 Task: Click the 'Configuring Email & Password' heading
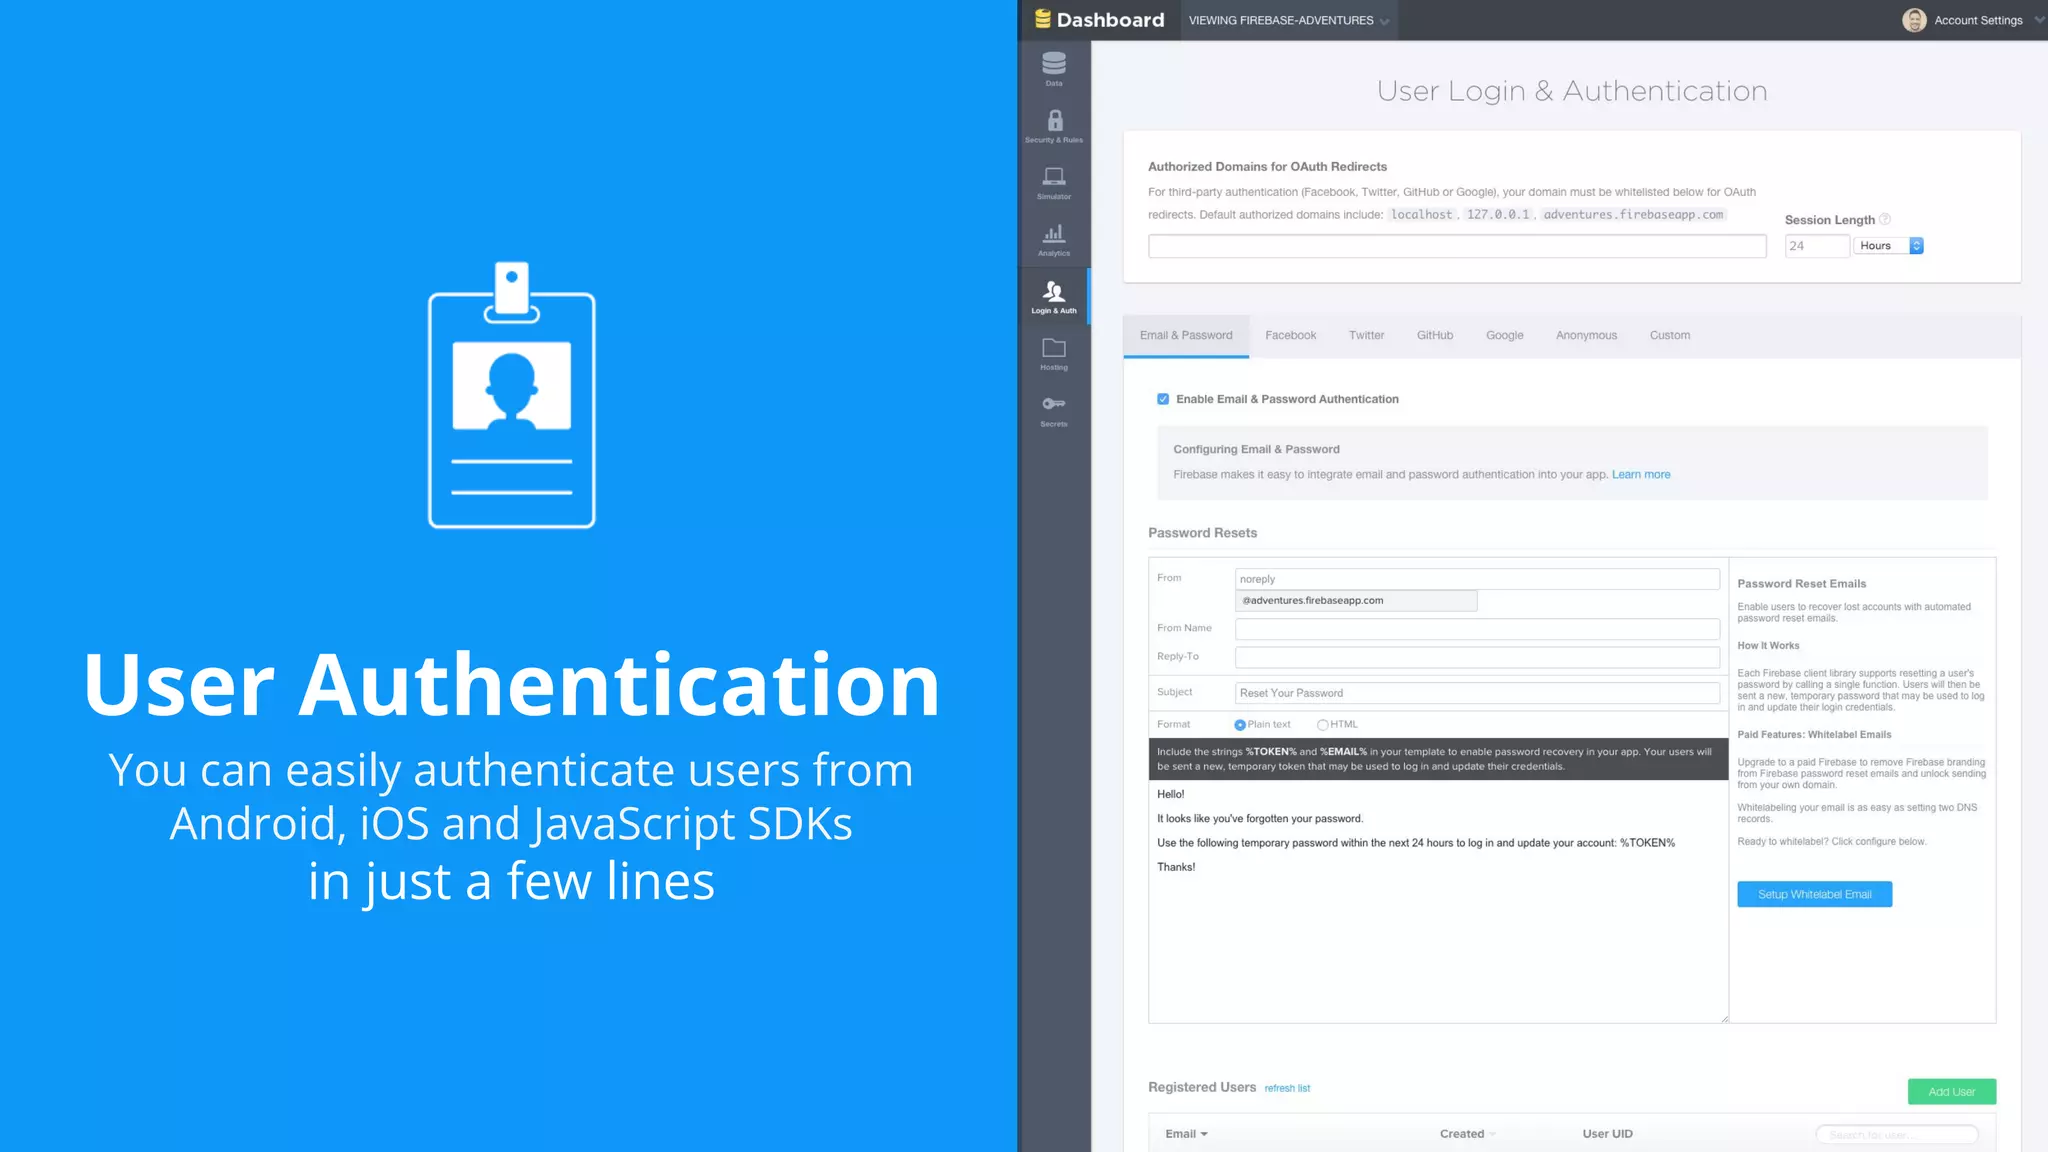[x=1256, y=450]
